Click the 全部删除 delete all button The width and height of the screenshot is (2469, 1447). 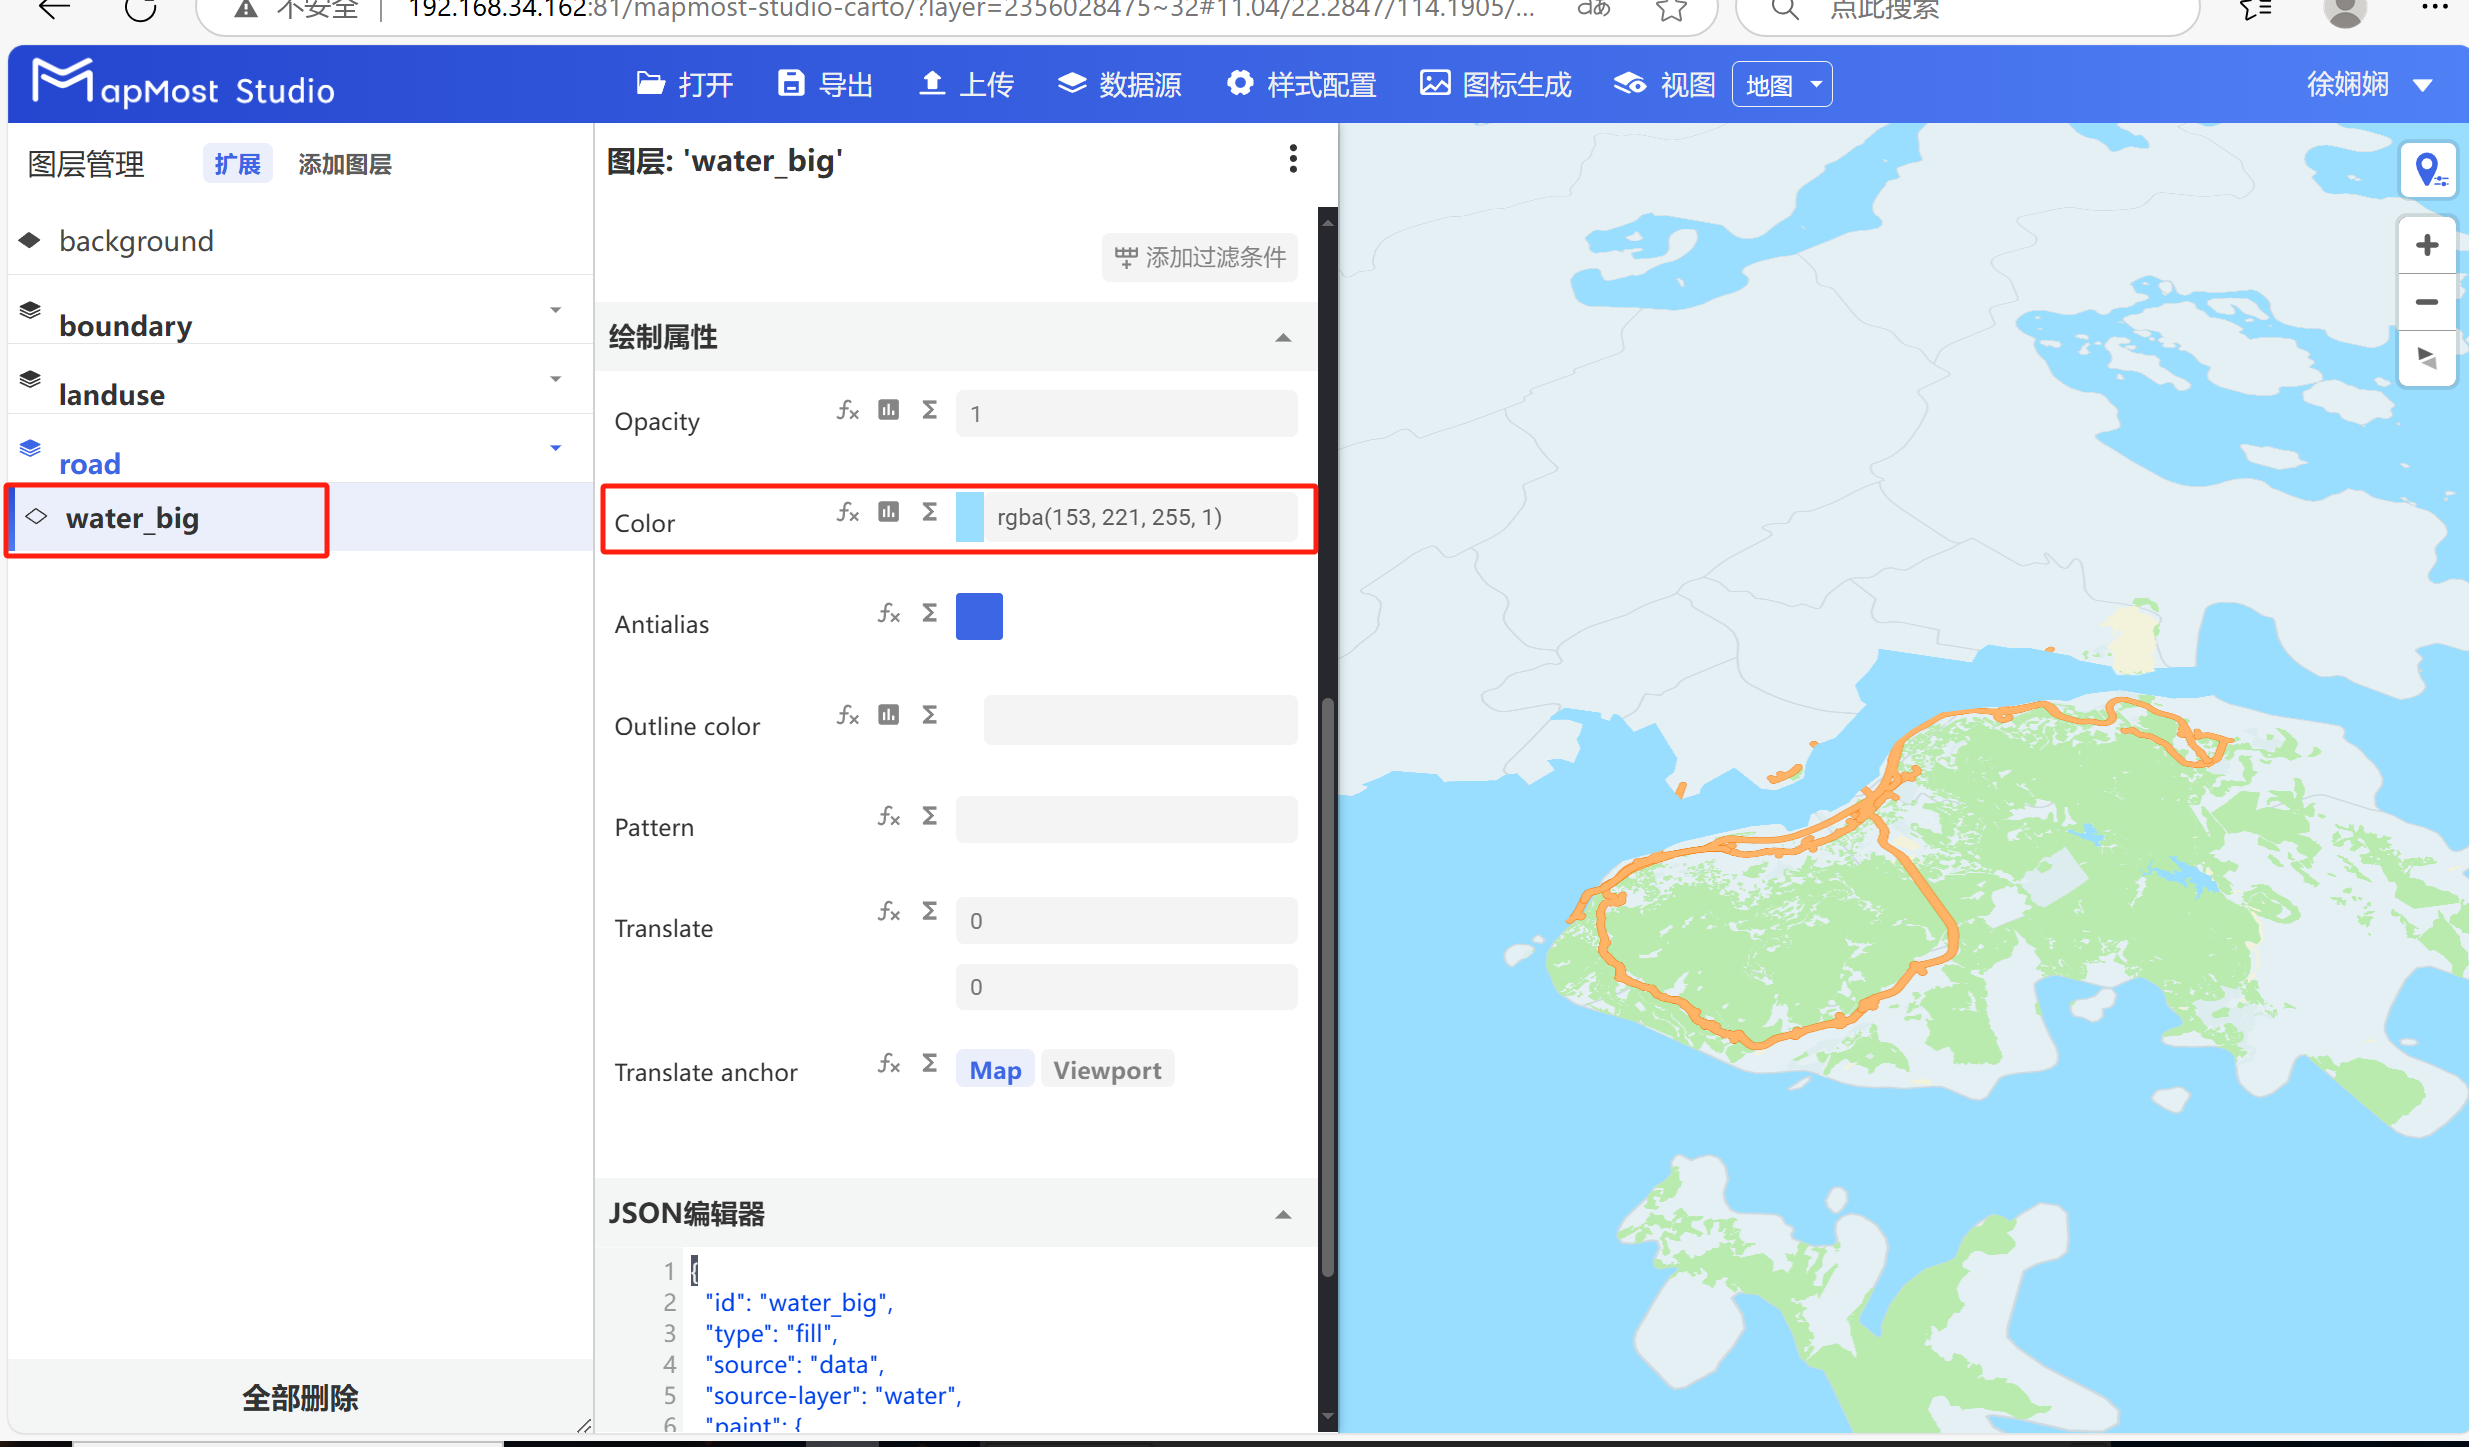[x=299, y=1397]
